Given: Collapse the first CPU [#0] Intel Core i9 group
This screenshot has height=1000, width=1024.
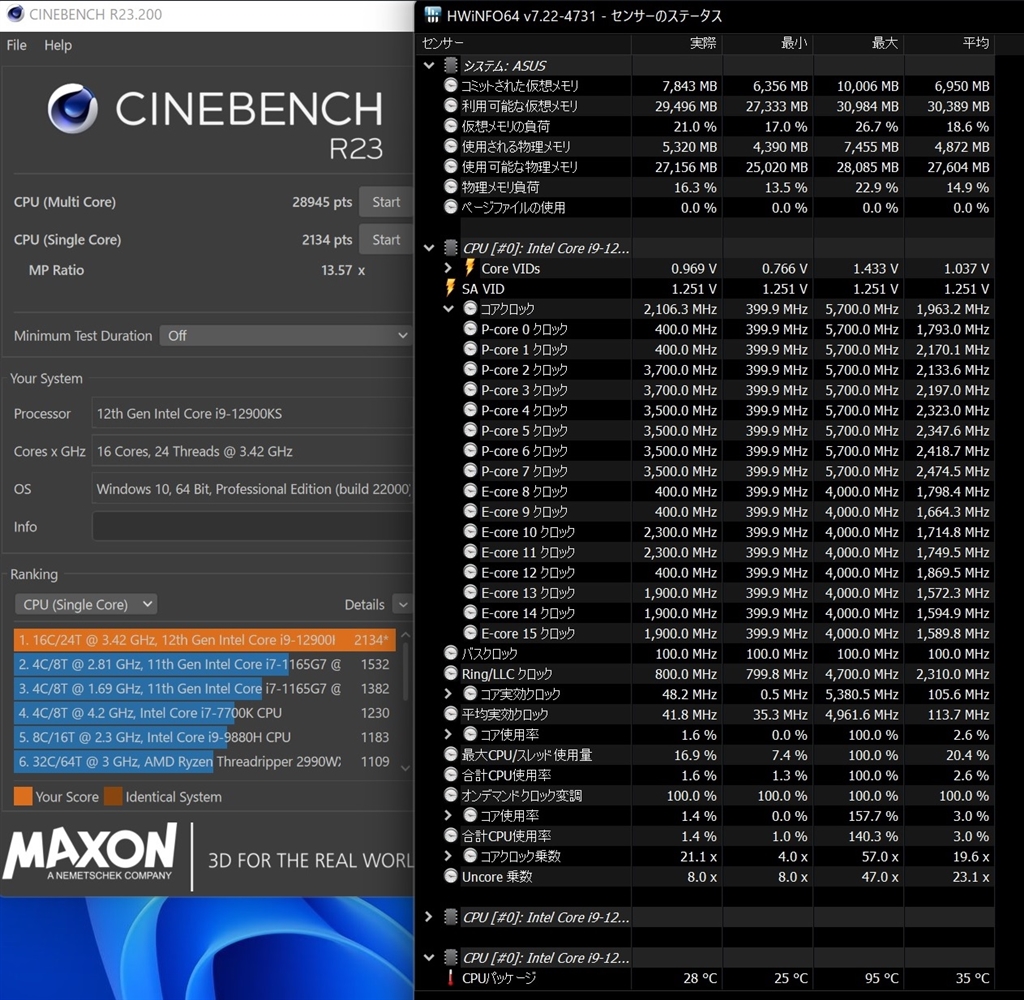Looking at the screenshot, I should 429,248.
